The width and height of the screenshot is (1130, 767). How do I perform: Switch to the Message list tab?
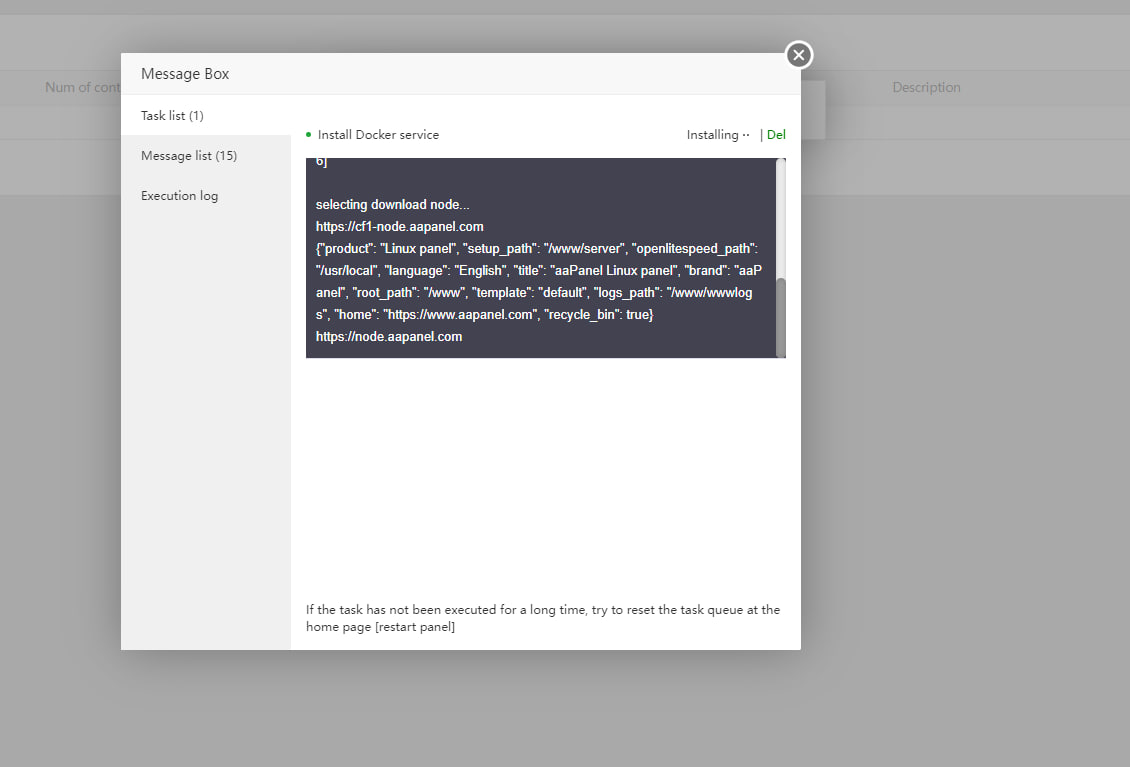[x=189, y=155]
